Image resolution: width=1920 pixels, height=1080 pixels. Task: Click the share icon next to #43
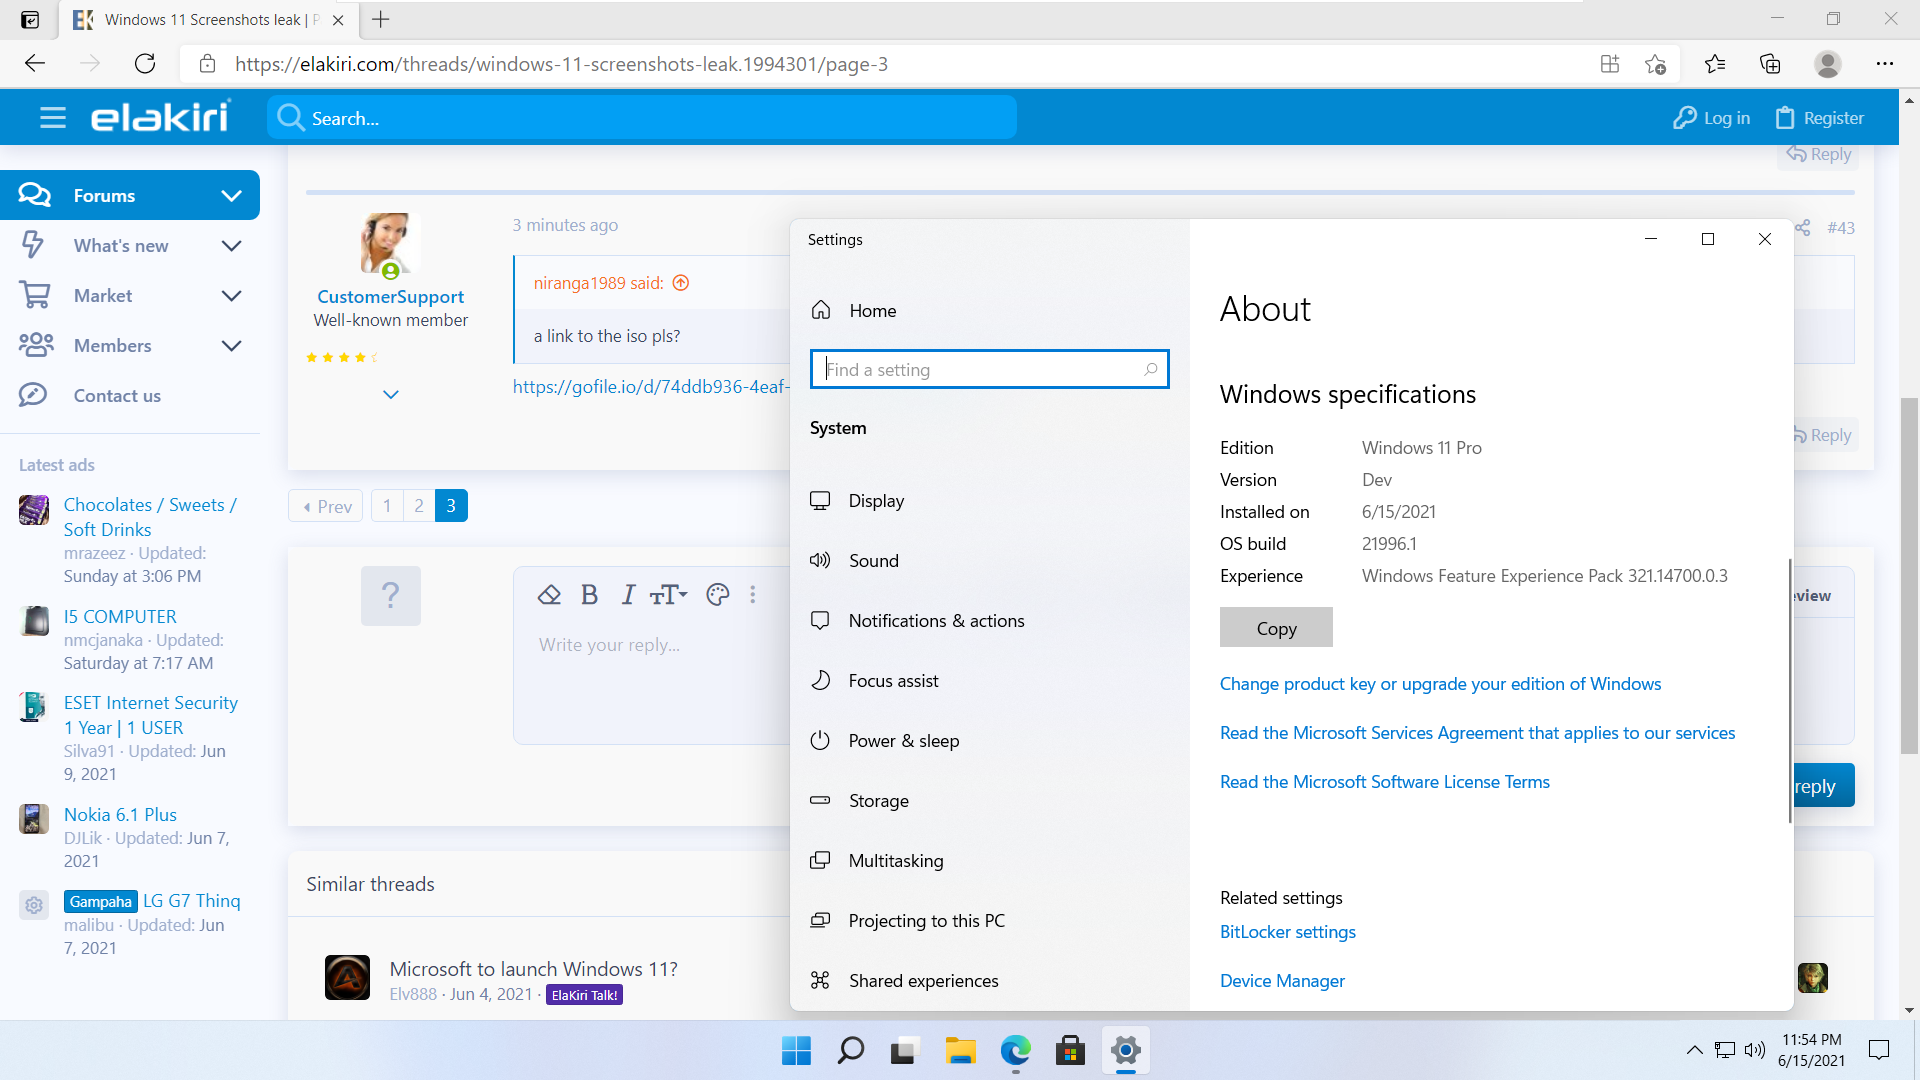[1802, 228]
